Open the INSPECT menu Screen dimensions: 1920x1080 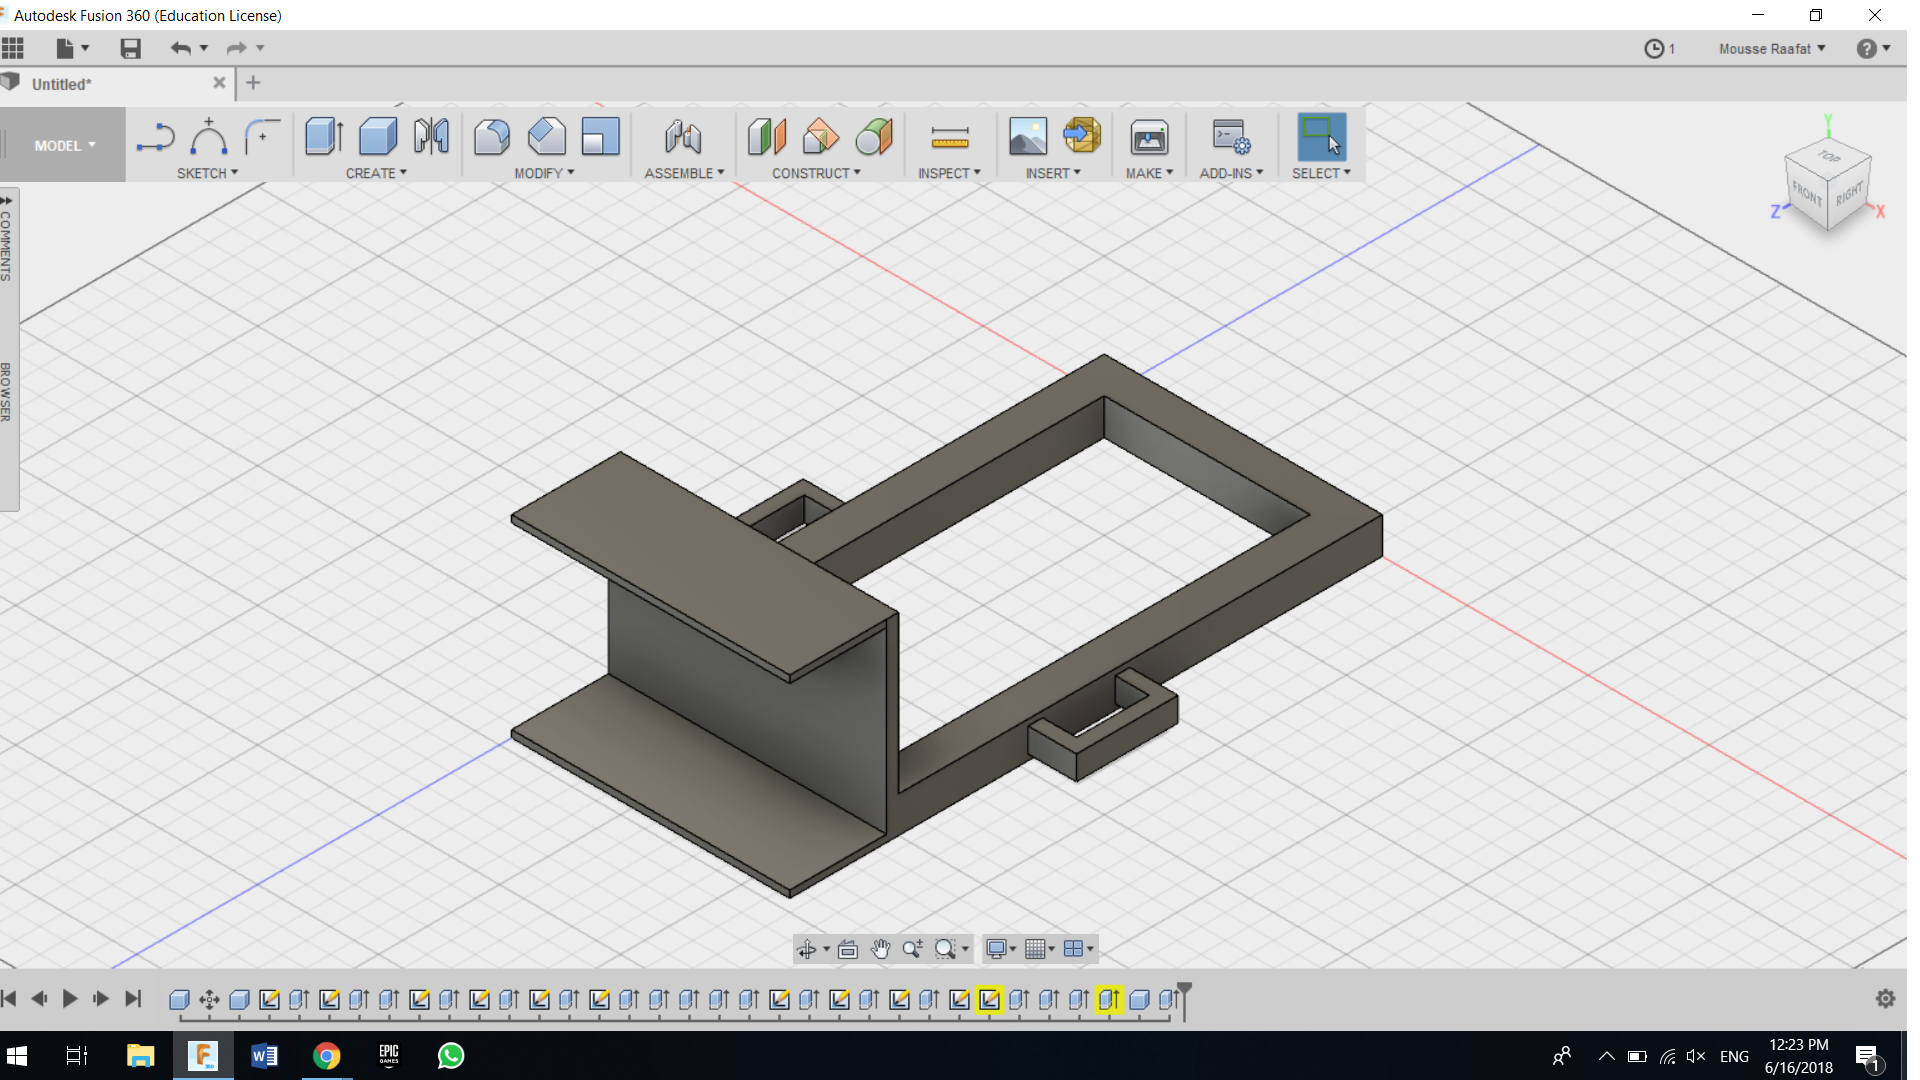pyautogui.click(x=949, y=173)
